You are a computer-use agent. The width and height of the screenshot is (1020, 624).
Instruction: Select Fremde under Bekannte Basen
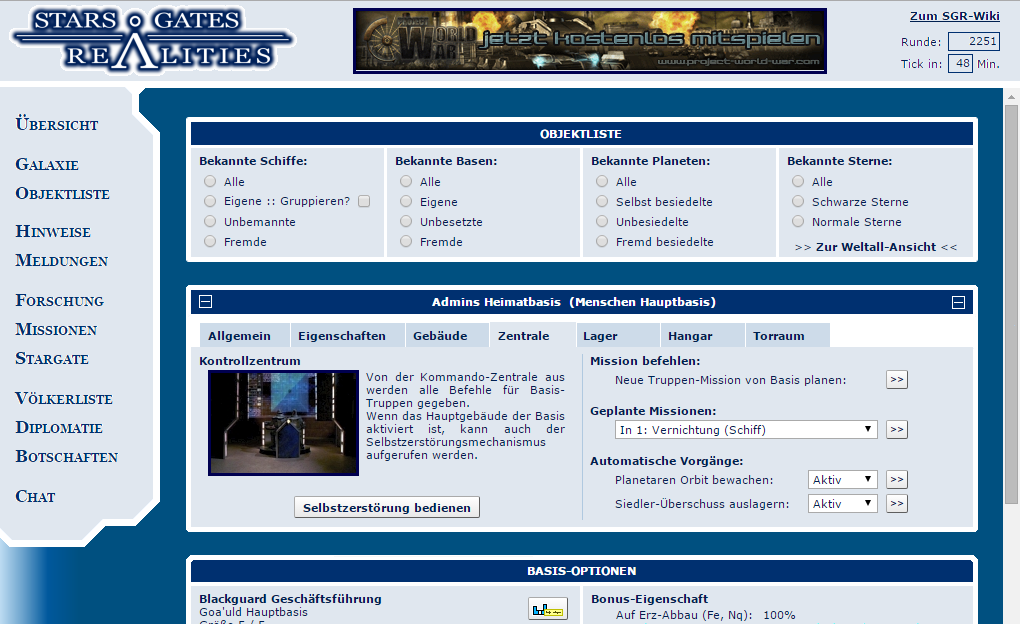coord(406,241)
